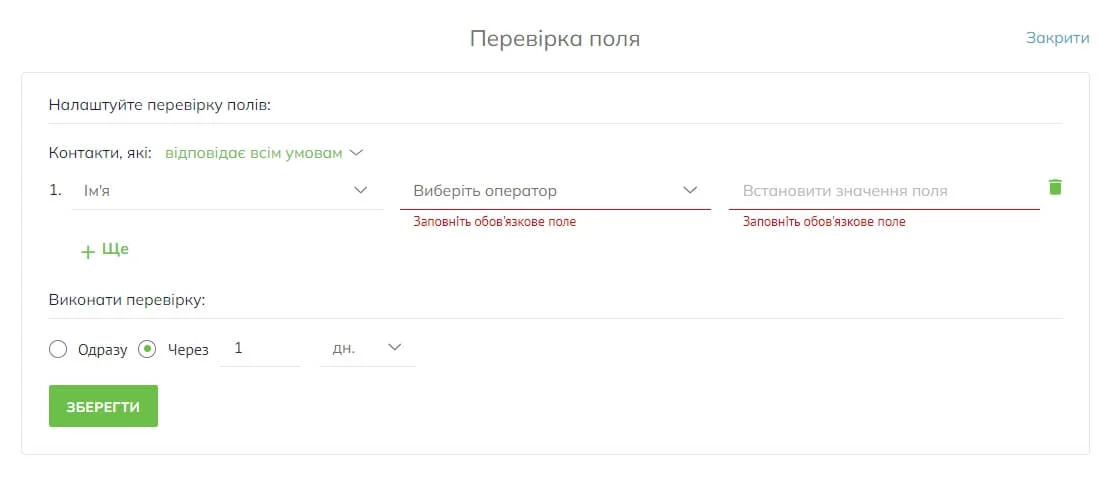Viewport: 1114px width, 479px height.
Task: Click the Контакти, які label
Action: (x=100, y=153)
